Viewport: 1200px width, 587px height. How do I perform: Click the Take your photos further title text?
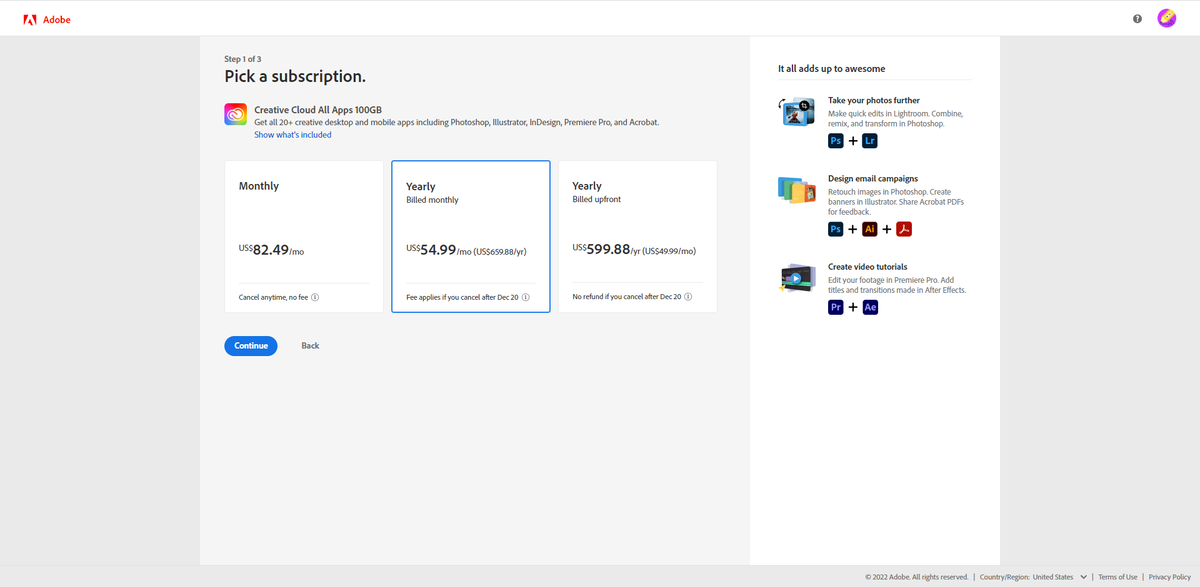874,101
